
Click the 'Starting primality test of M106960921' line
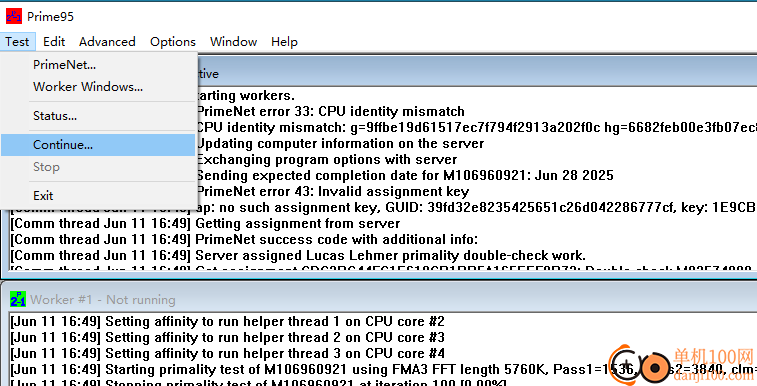click(383, 370)
